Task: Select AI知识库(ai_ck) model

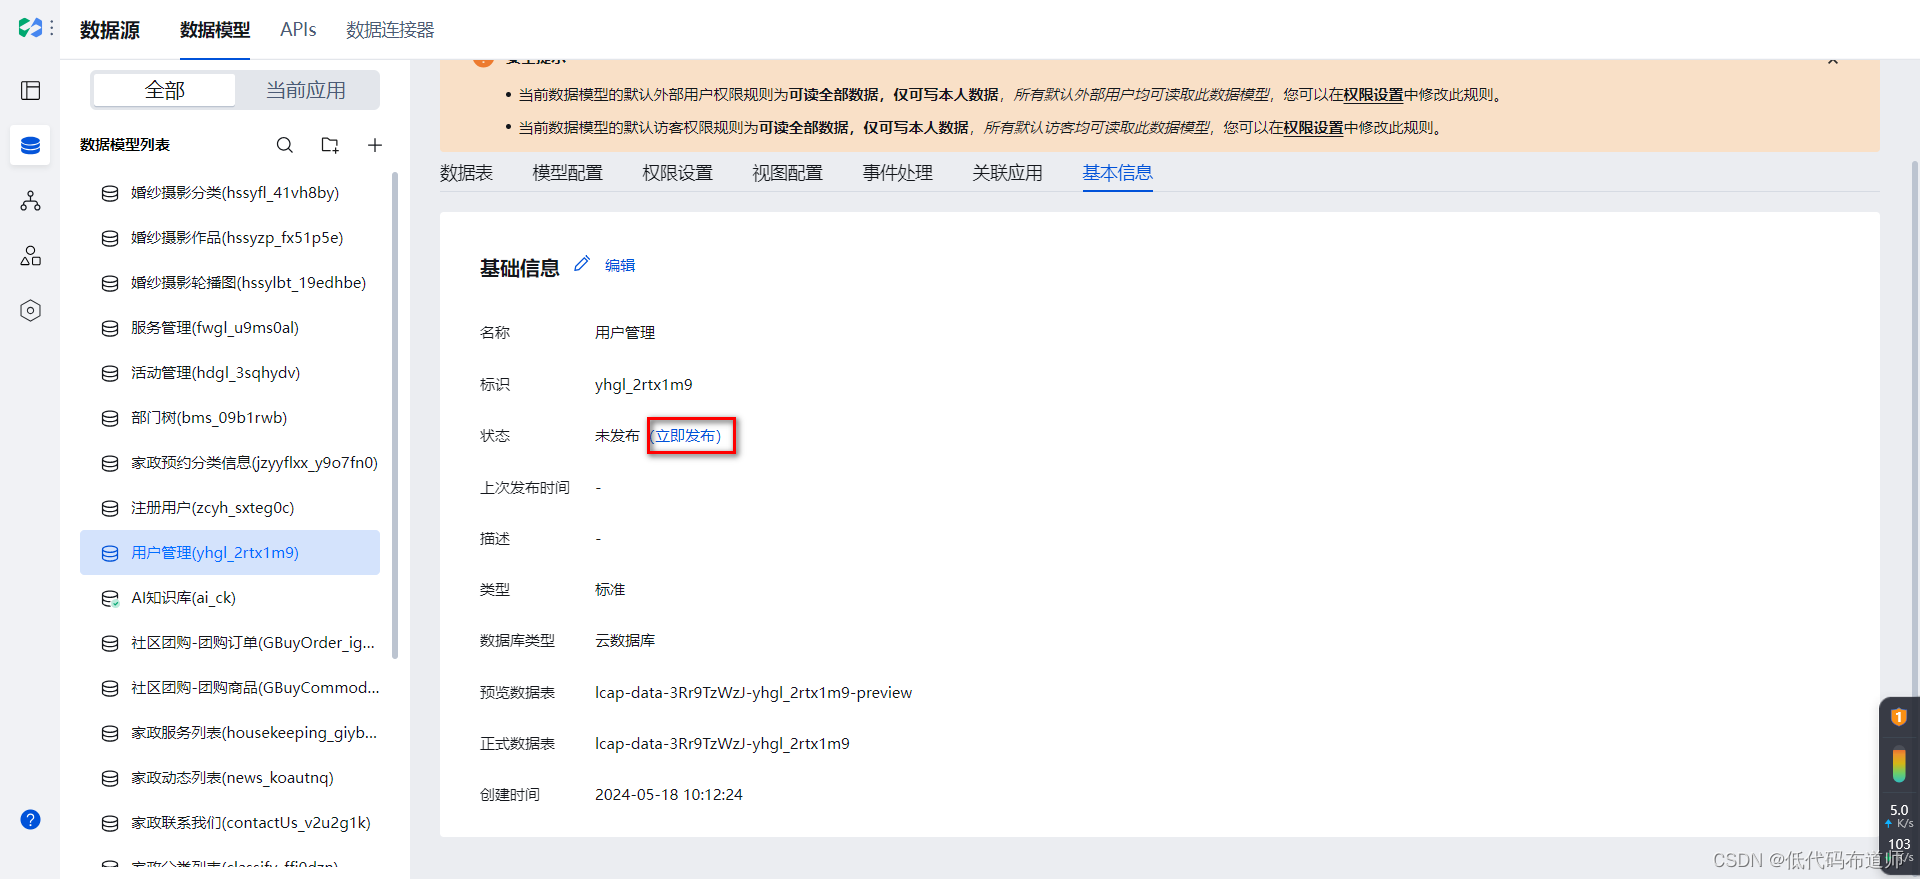Action: click(230, 598)
